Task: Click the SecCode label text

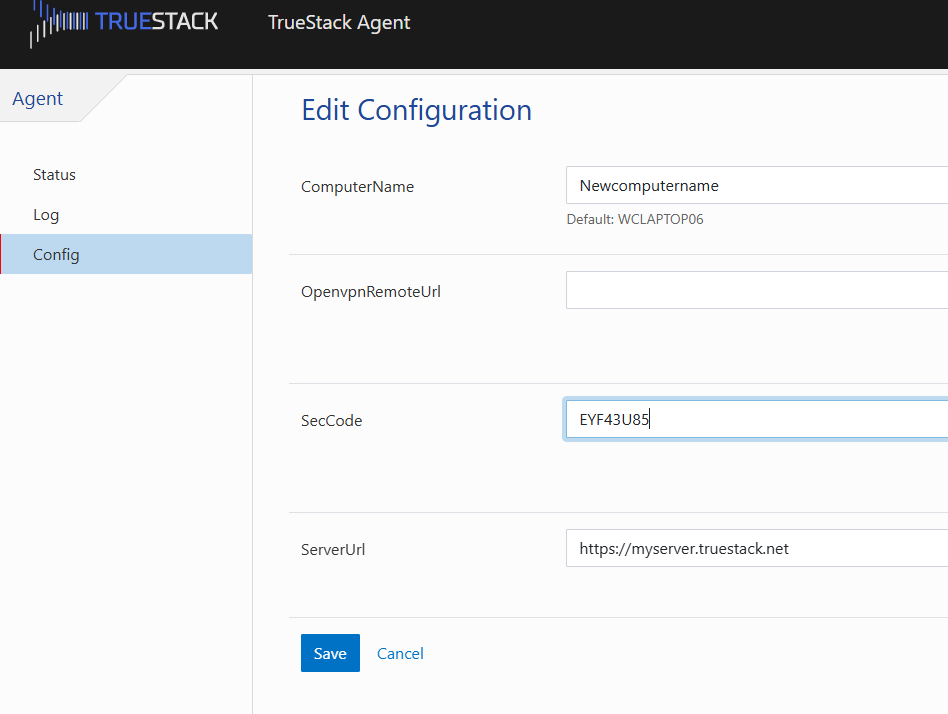Action: click(x=331, y=421)
